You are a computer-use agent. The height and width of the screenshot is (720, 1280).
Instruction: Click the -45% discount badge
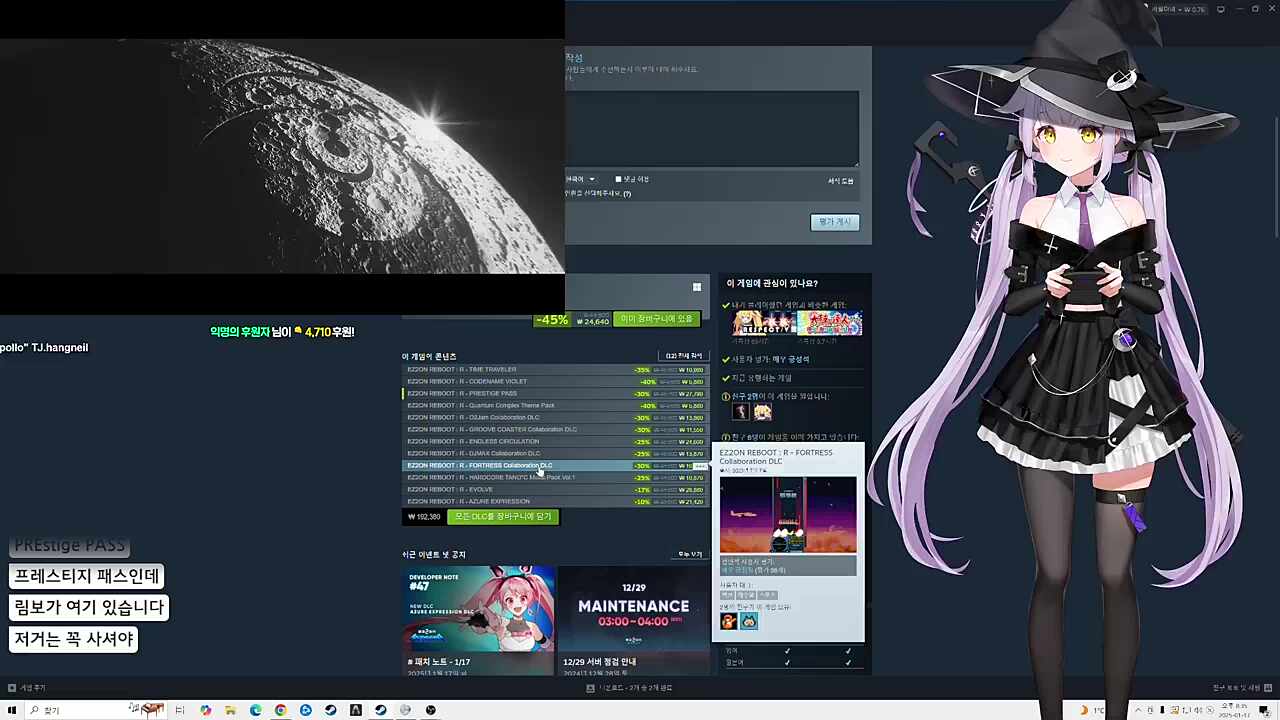point(552,320)
